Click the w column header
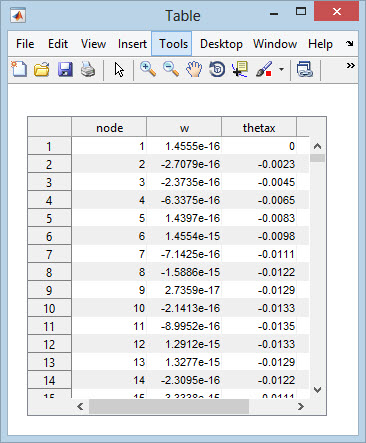 184,127
